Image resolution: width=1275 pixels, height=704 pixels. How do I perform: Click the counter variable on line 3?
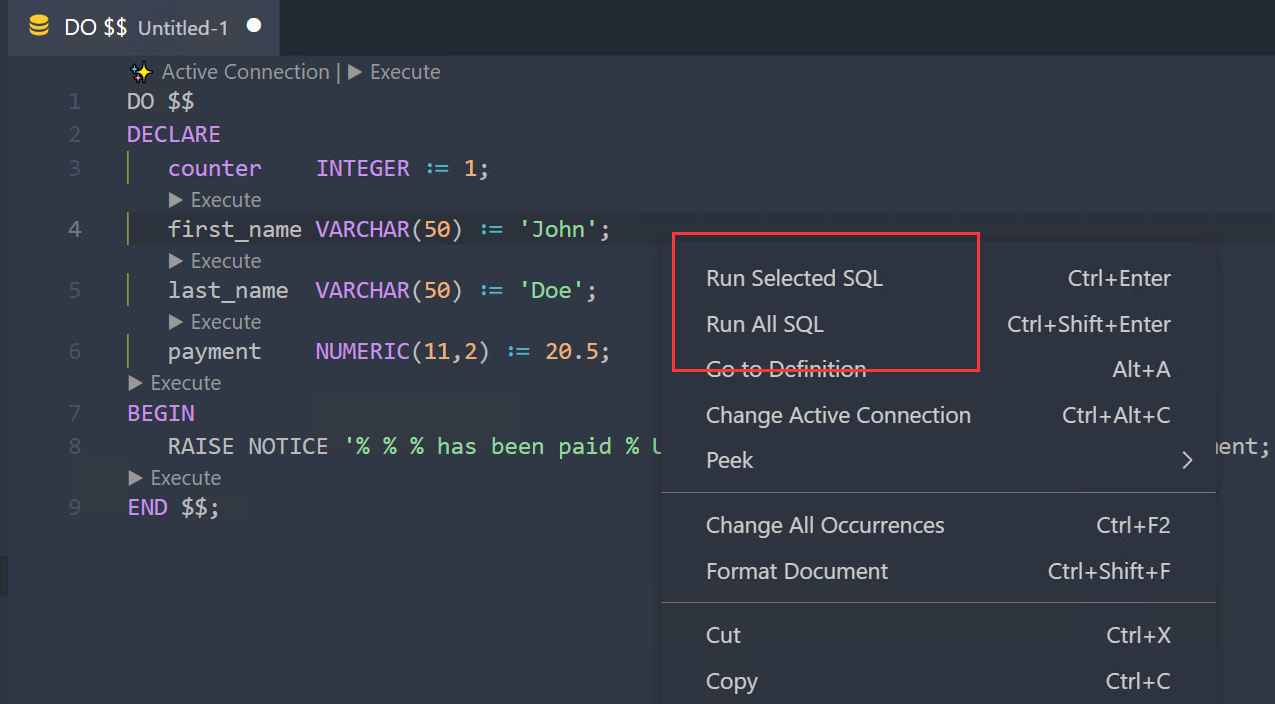click(215, 168)
